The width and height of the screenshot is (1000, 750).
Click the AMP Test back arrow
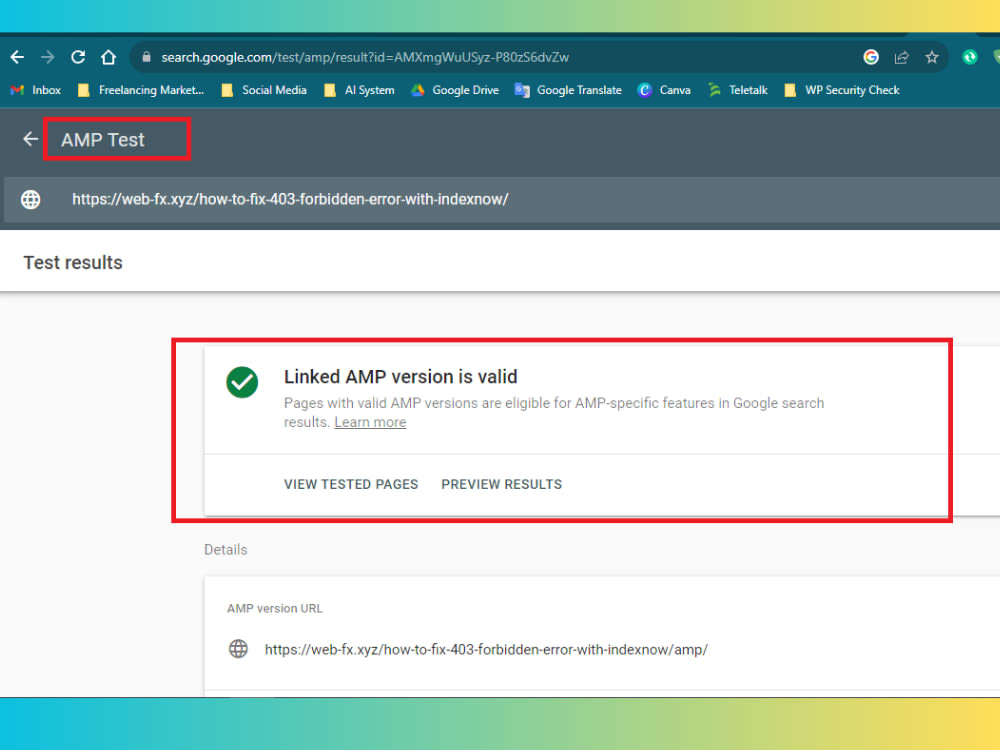coord(30,139)
